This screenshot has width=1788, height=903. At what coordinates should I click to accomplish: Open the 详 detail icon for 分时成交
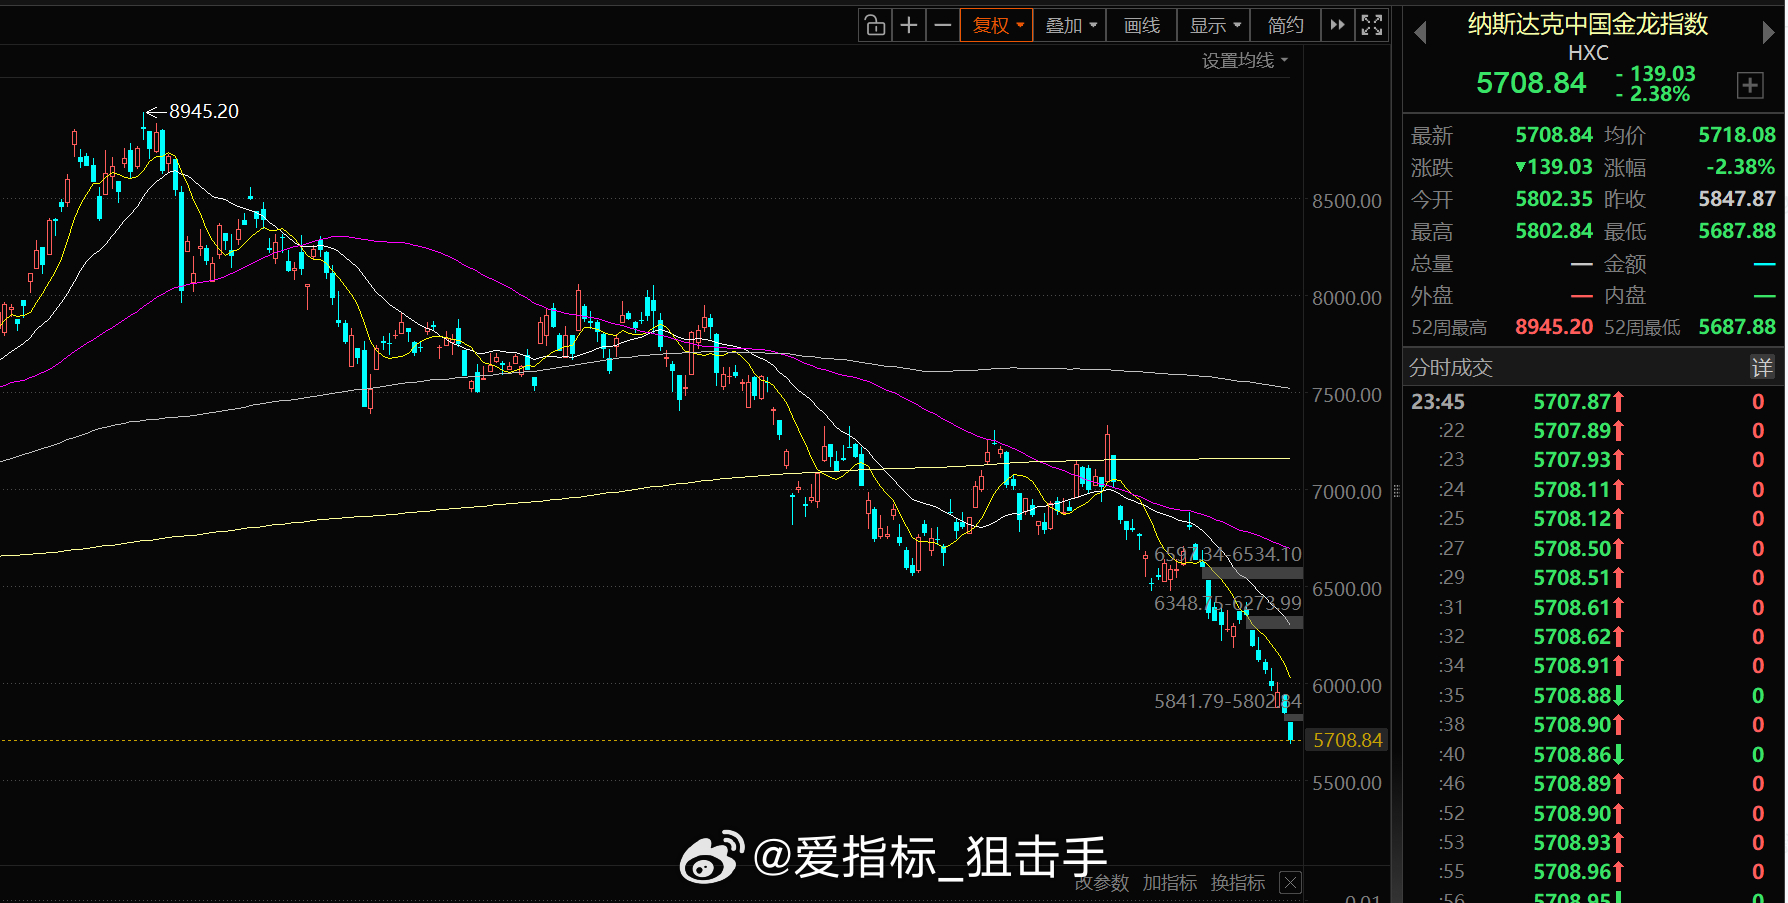(x=1762, y=367)
